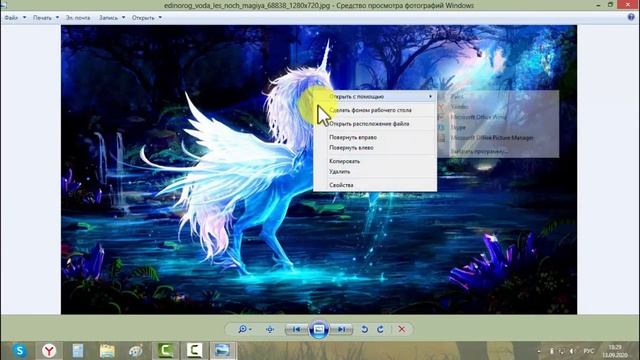This screenshot has height=360, width=640.
Task: Go to the next picture
Action: click(341, 329)
